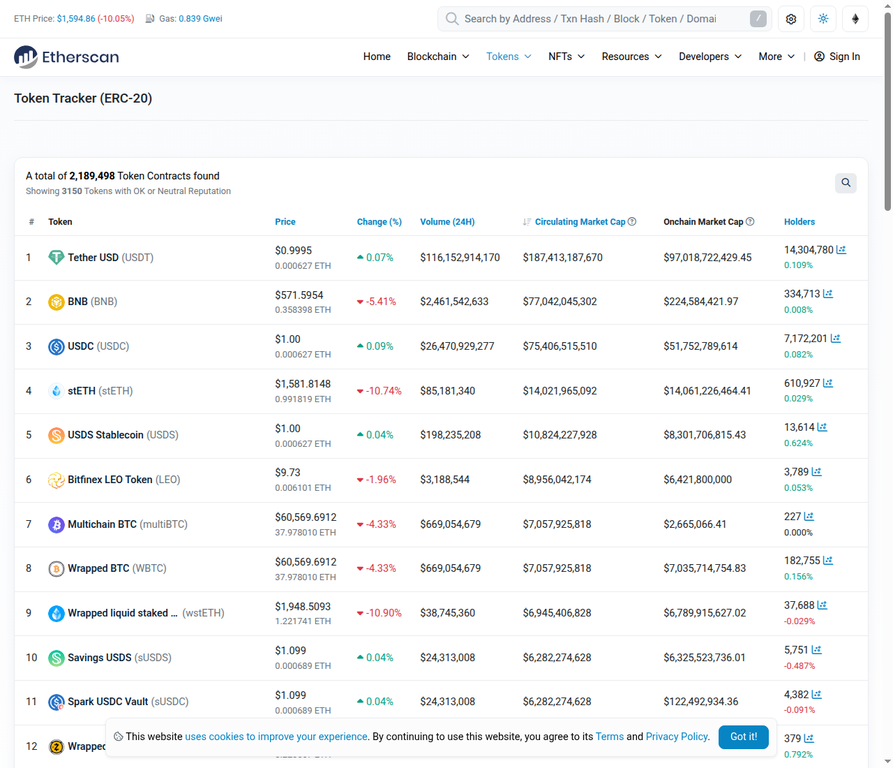The height and width of the screenshot is (768, 893).
Task: Sort by Circulating Market Cap column
Action: pyautogui.click(x=580, y=221)
